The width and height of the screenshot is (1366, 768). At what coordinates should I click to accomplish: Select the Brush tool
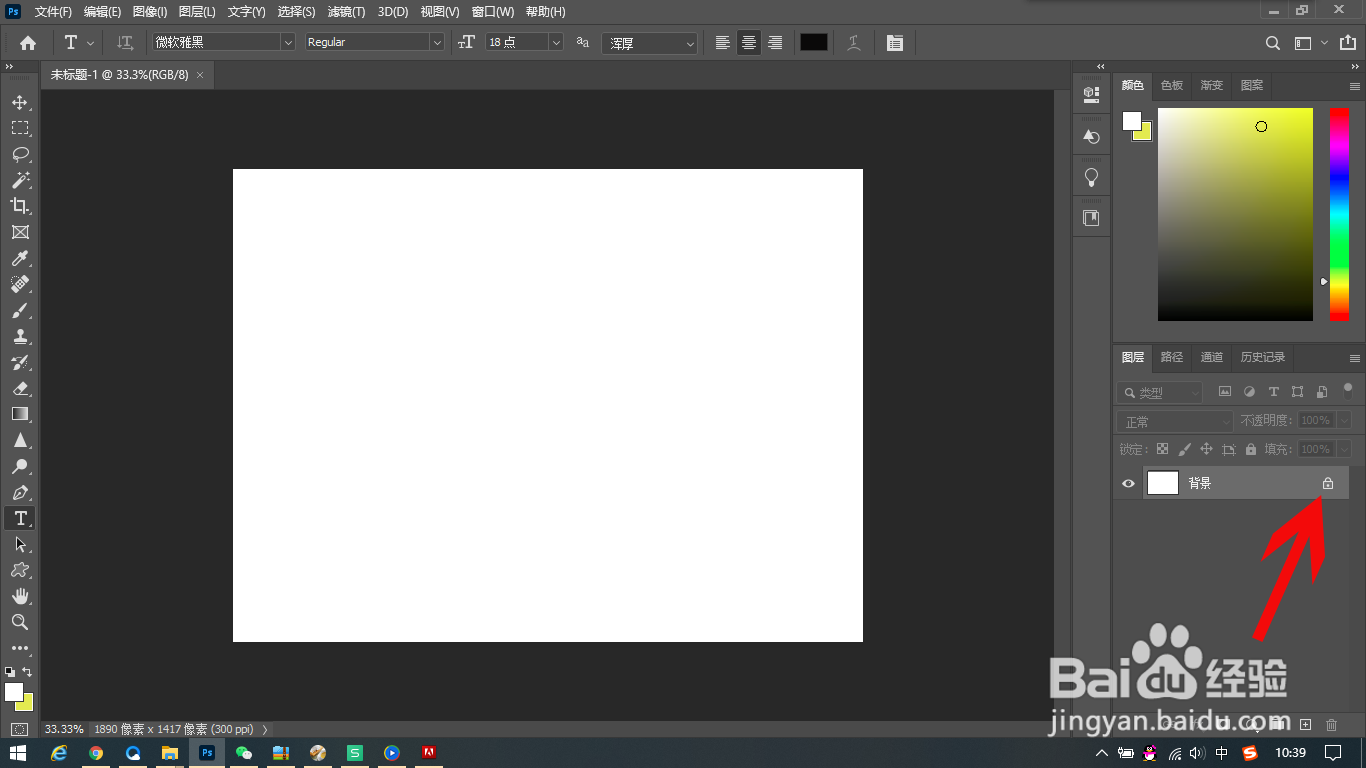[20, 310]
